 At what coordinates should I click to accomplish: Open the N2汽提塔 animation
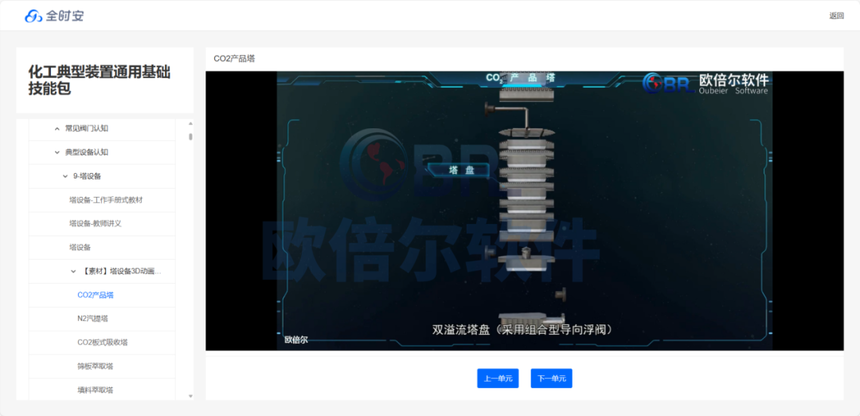[x=92, y=319]
